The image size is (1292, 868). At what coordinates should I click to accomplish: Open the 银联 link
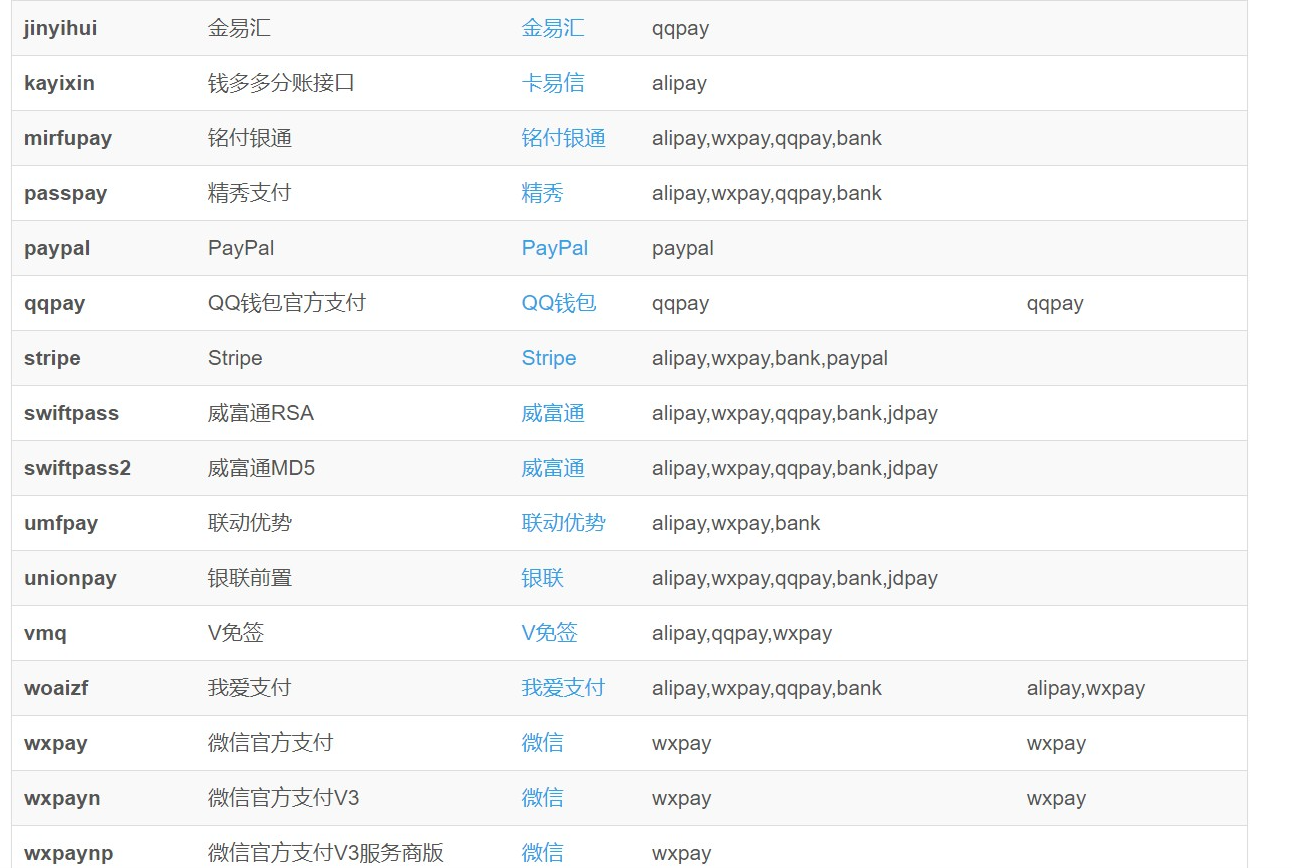tap(543, 578)
